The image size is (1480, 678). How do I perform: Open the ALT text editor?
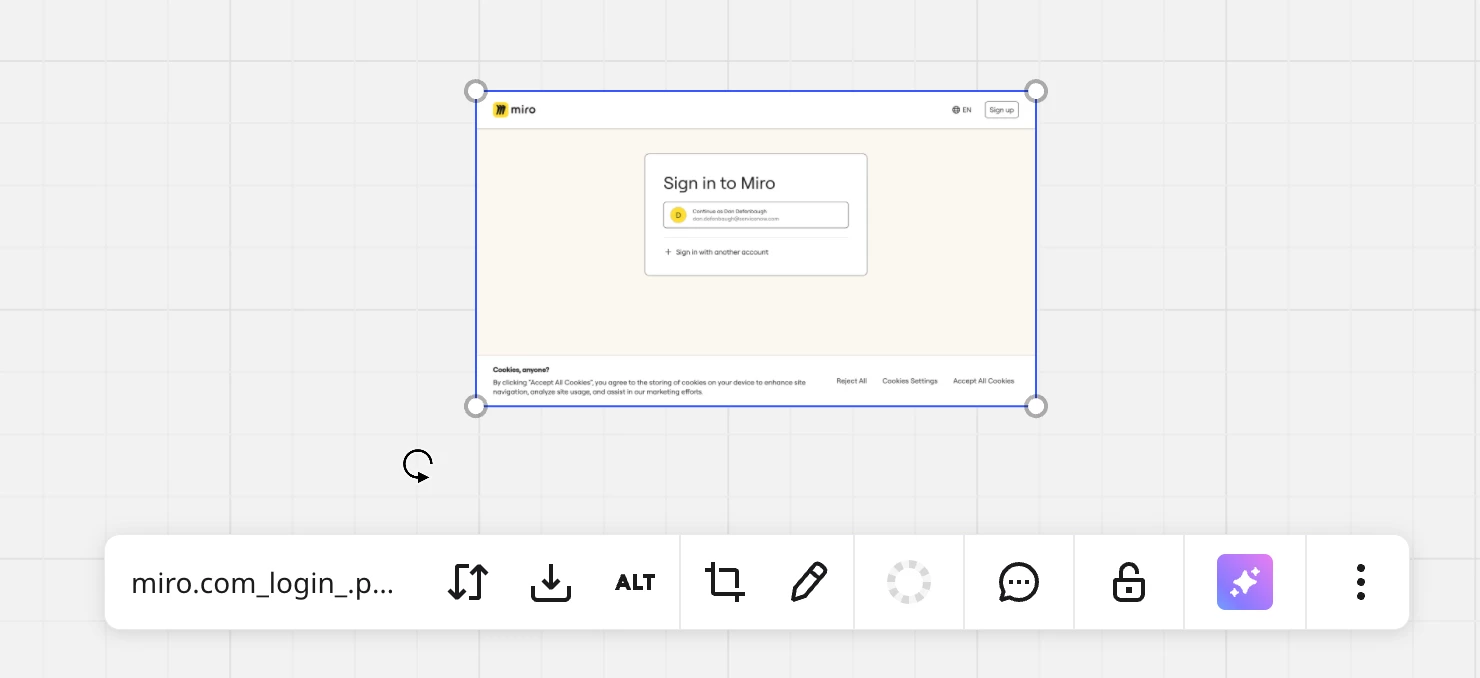click(x=635, y=582)
